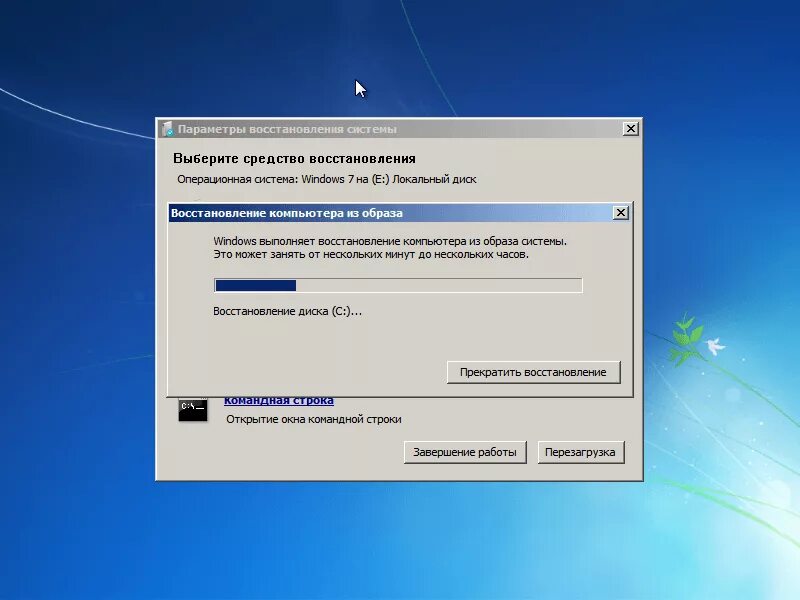This screenshot has width=800, height=600.
Task: Click the Открытие окна командной строки description
Action: click(x=314, y=419)
